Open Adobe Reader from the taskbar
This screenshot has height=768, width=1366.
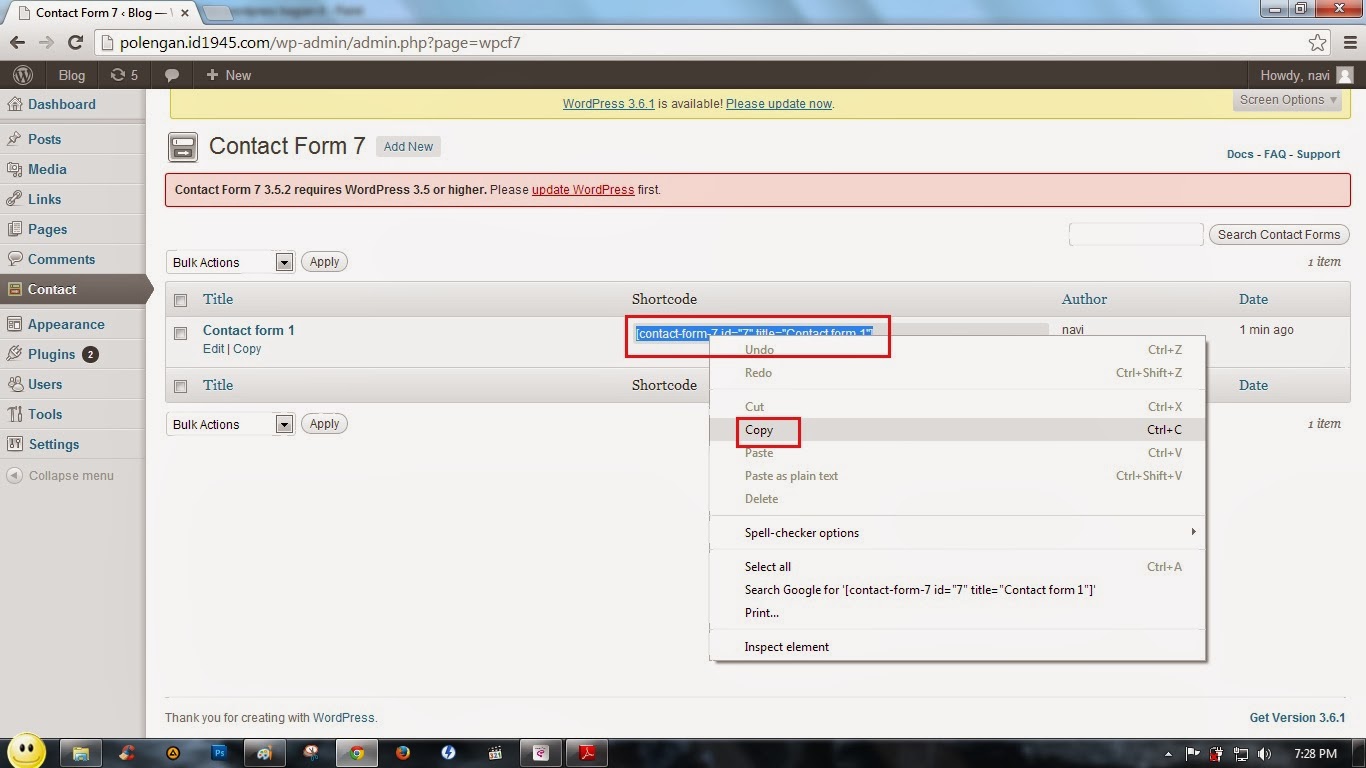point(587,753)
